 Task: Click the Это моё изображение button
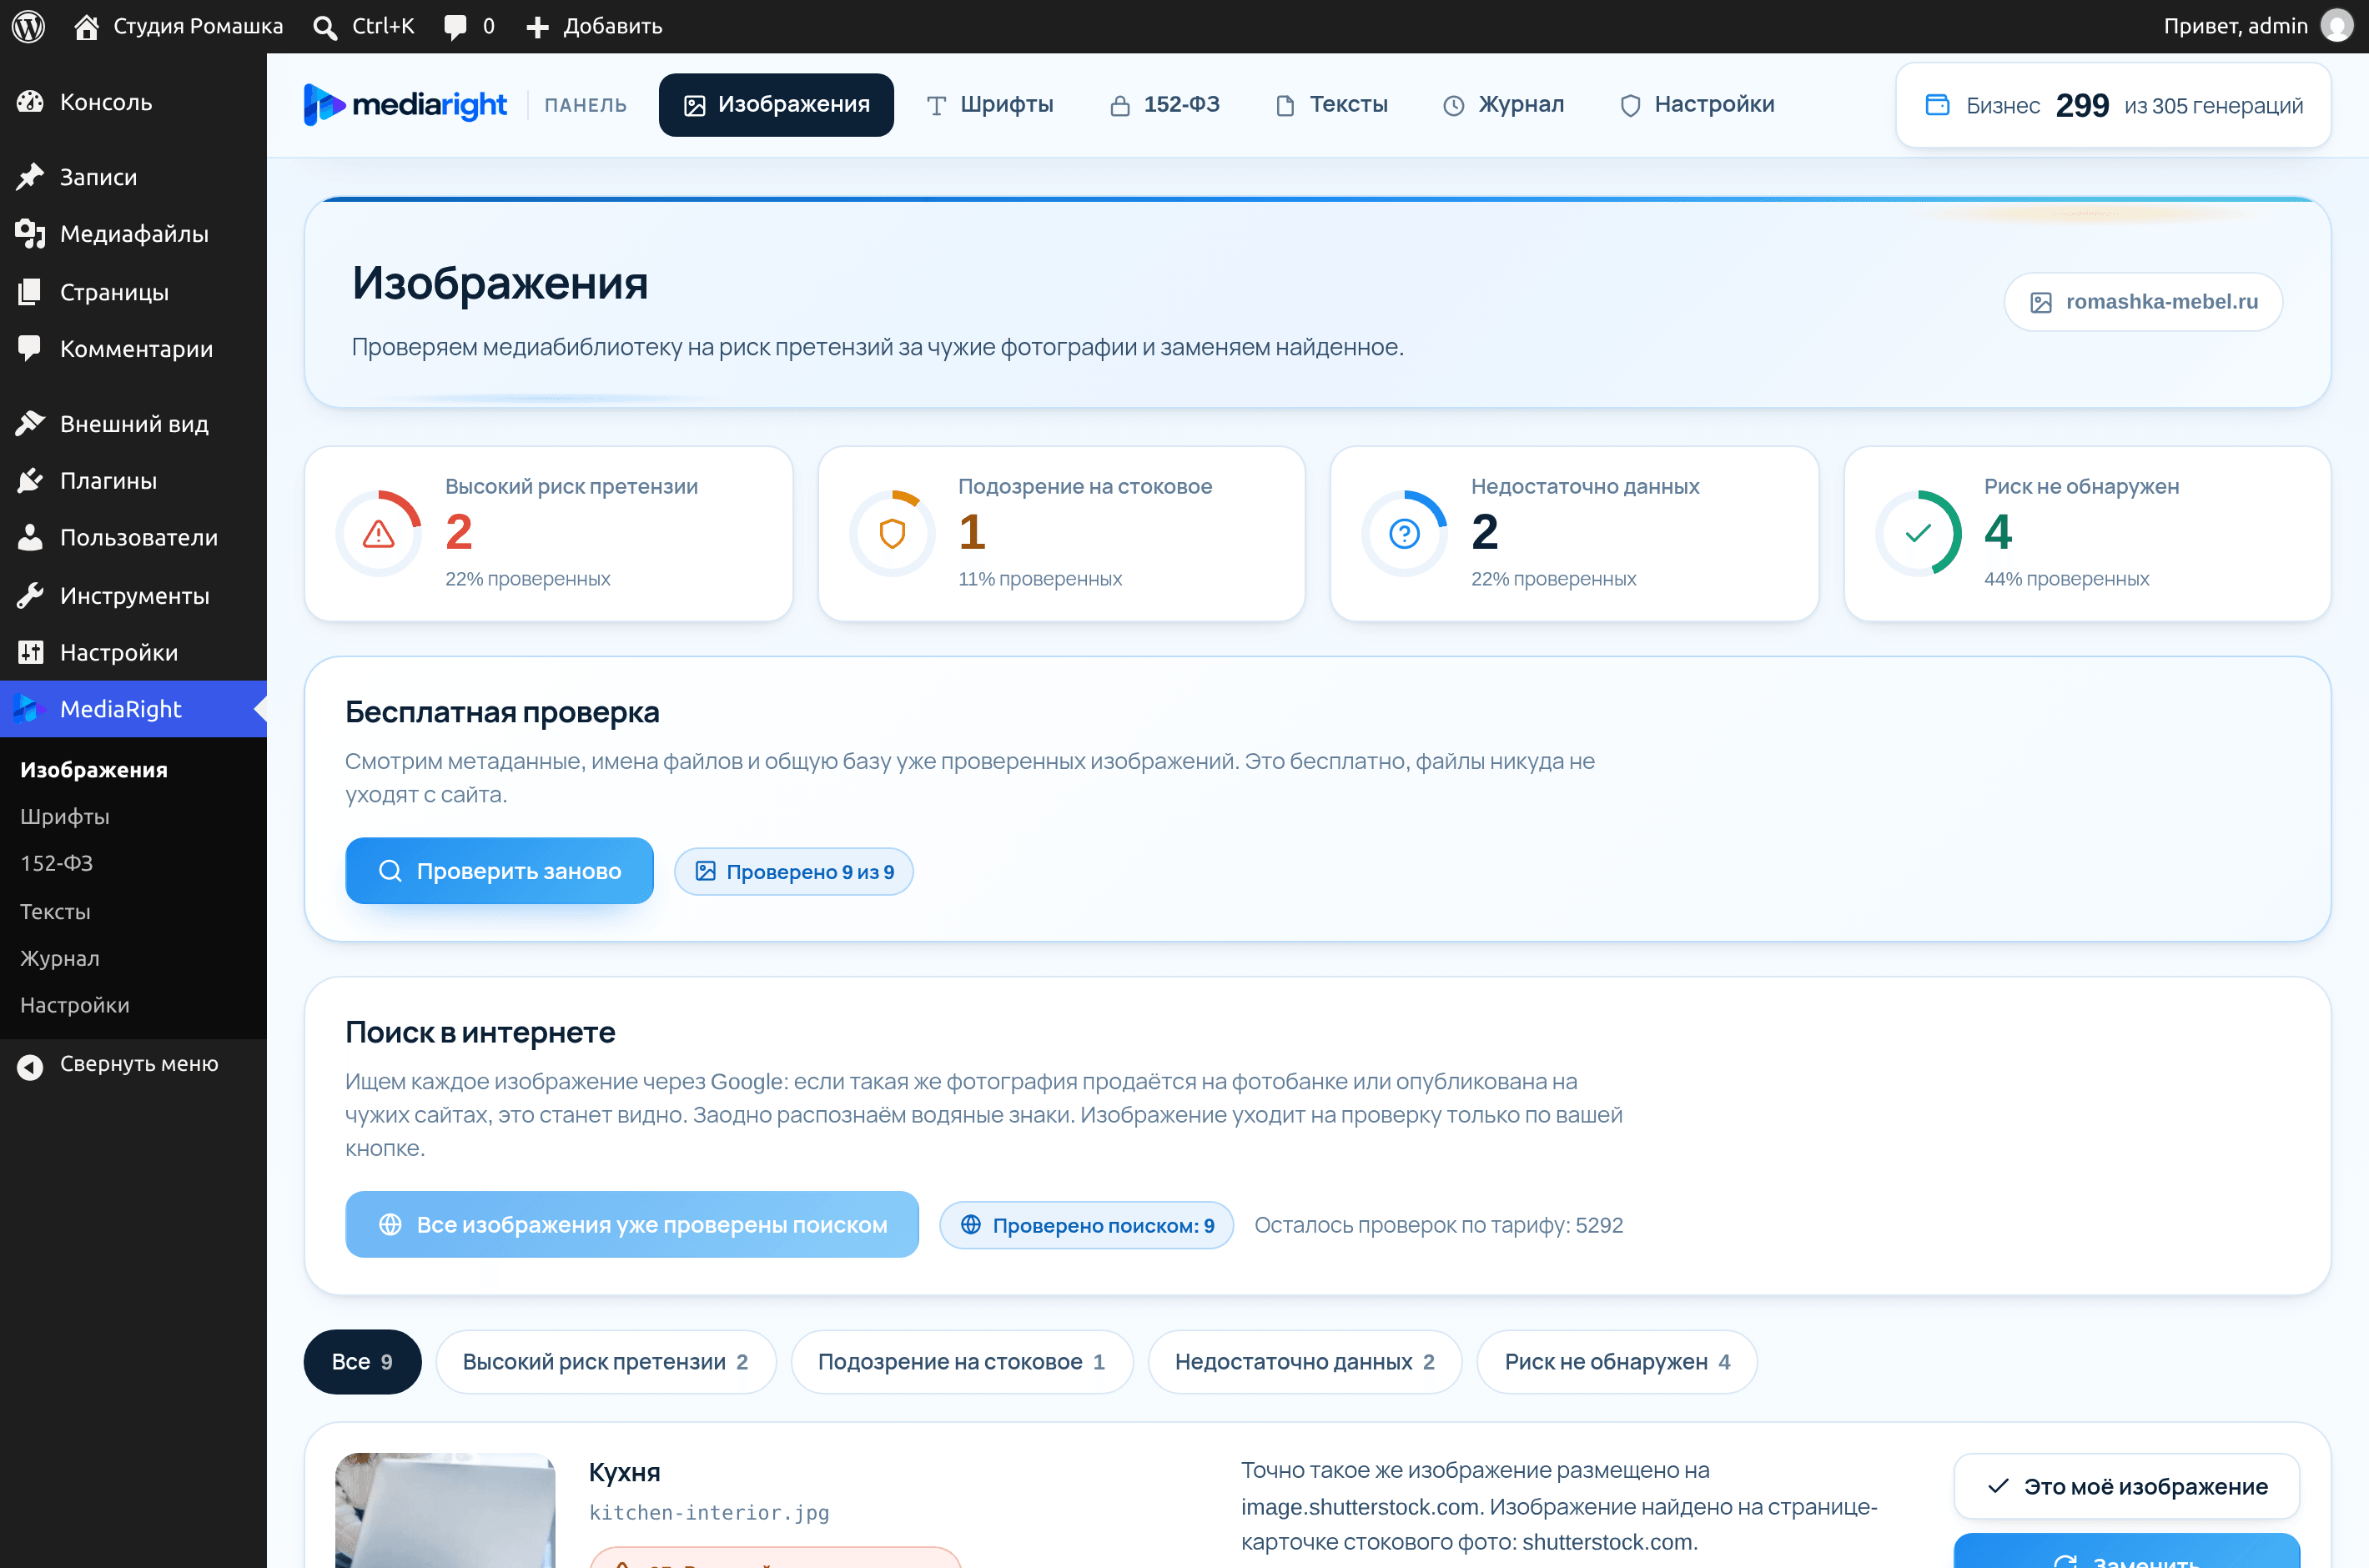[2127, 1486]
